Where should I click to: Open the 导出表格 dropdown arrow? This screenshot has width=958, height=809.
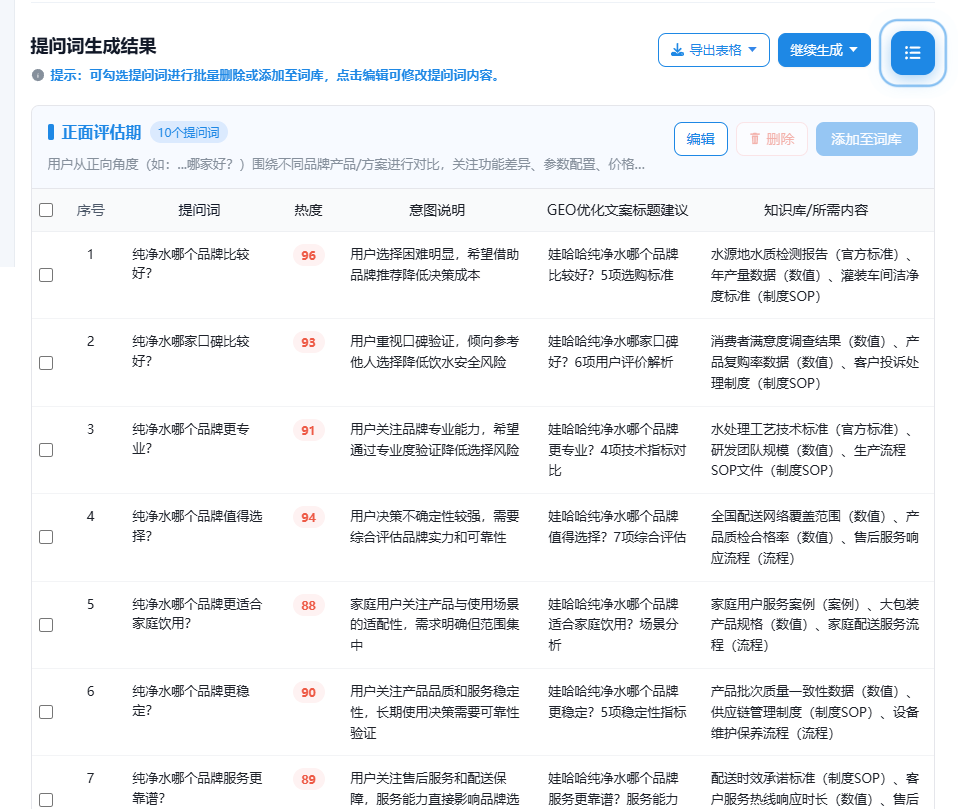coord(752,50)
